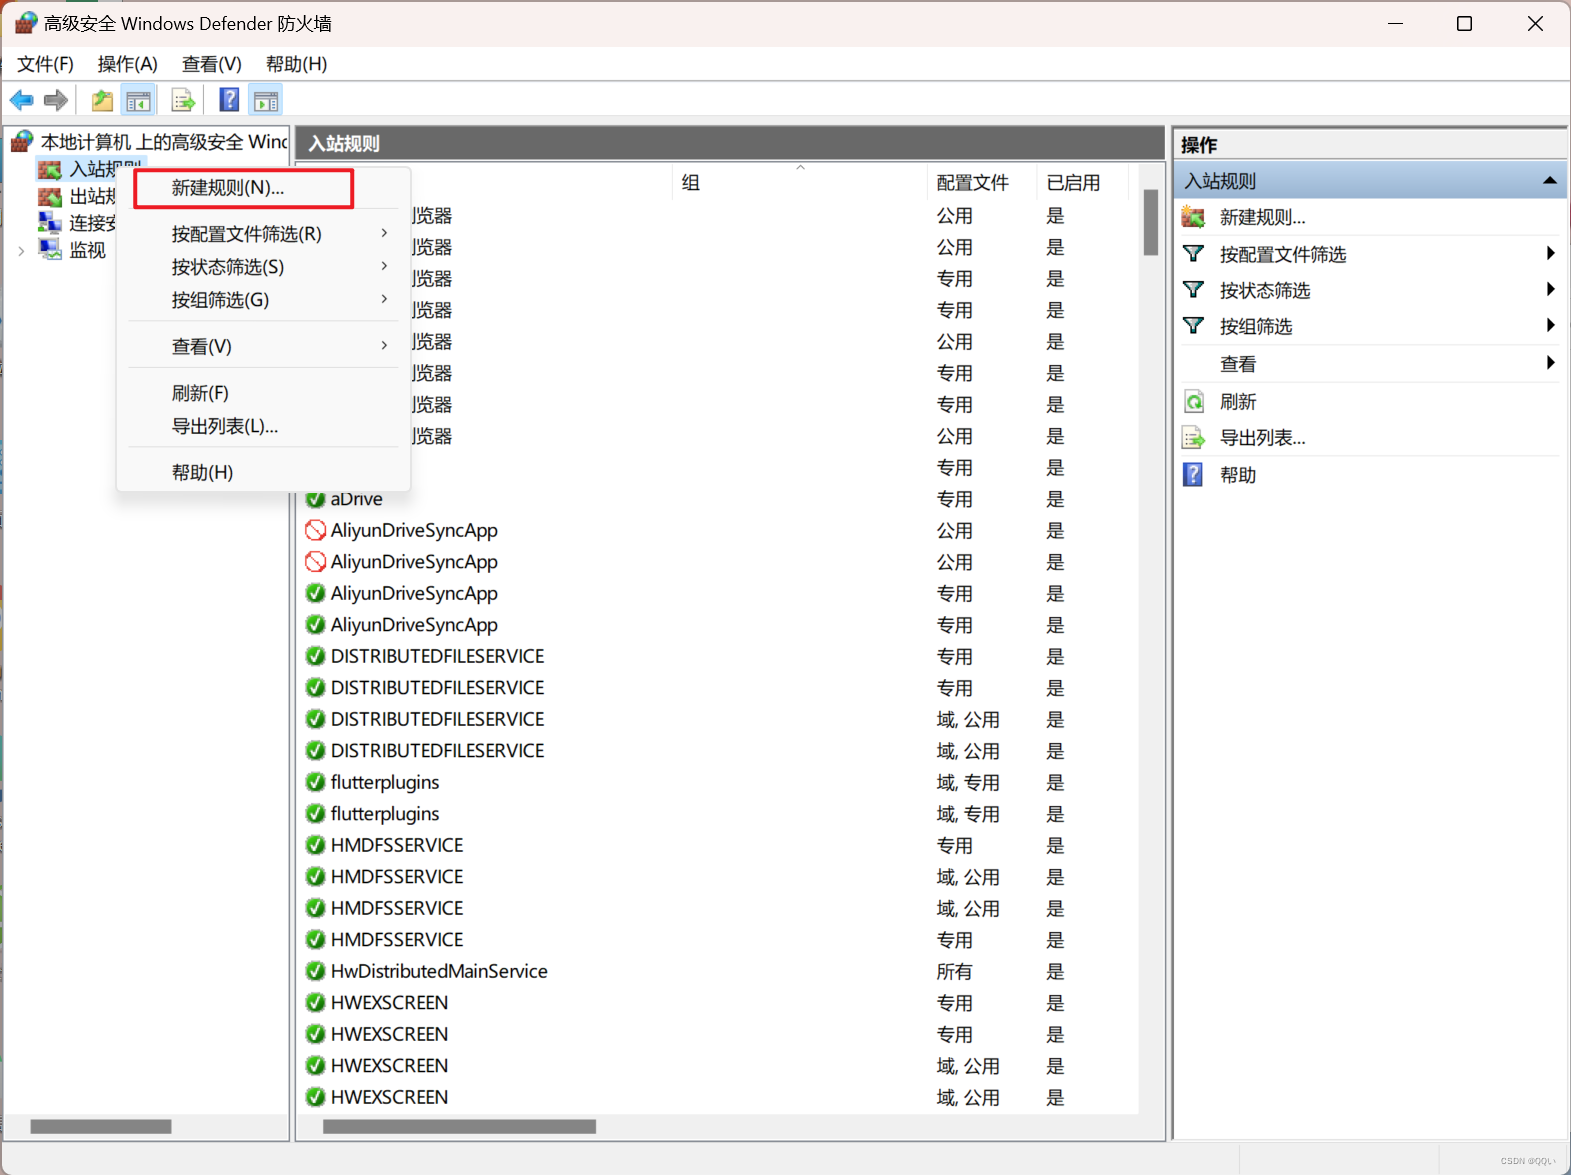
Task: Click 新建规则... link in actions pane
Action: [x=1263, y=217]
